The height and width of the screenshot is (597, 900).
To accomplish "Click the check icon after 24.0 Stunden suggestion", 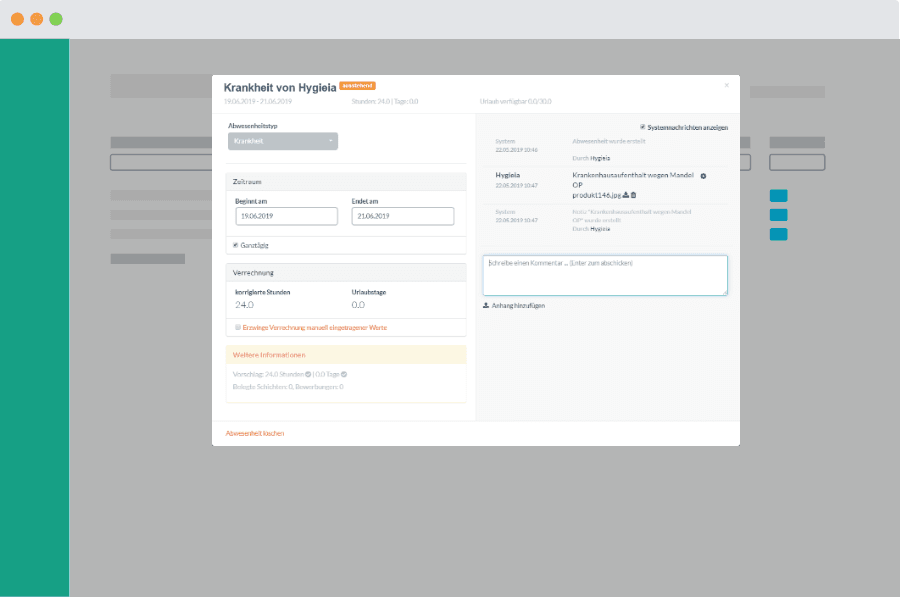I will (x=308, y=374).
